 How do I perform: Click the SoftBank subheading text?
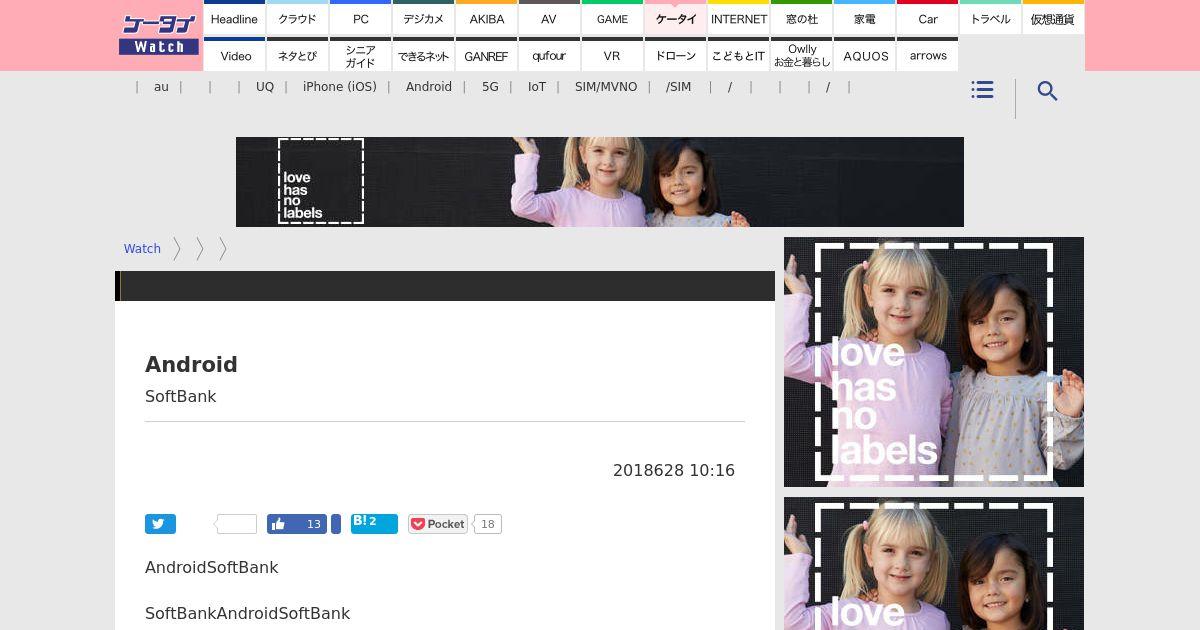181,396
